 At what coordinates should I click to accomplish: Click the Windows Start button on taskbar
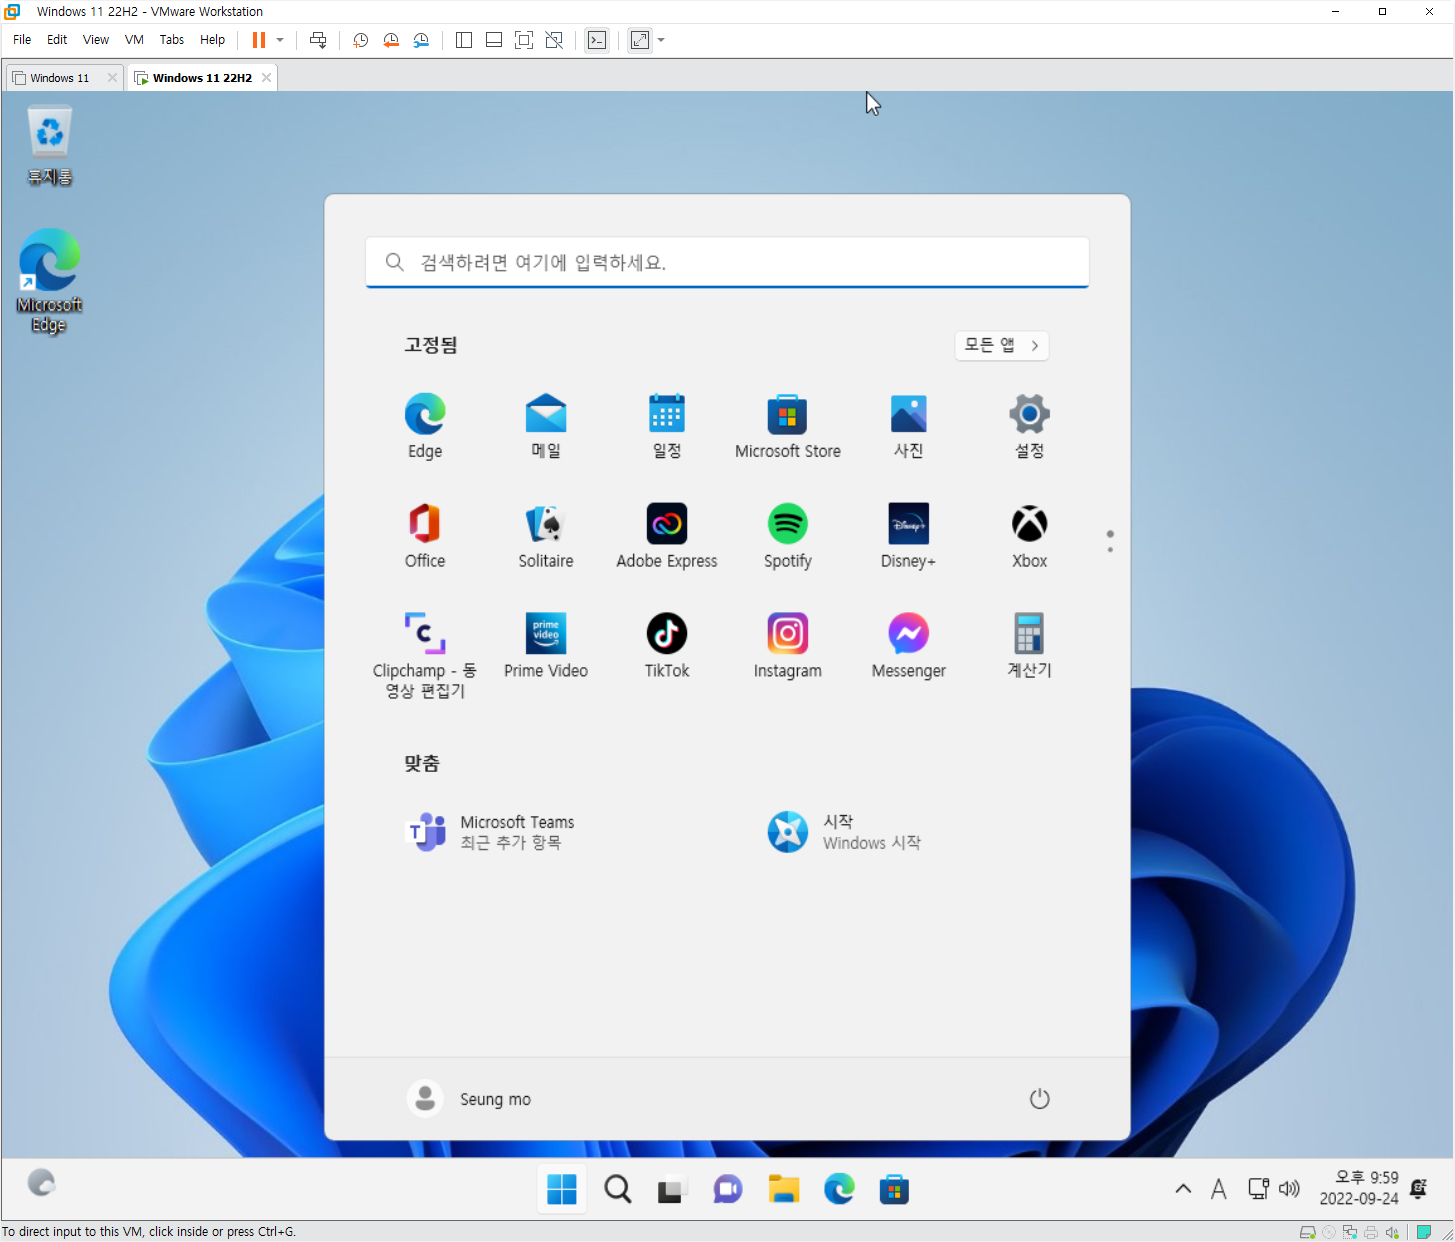[562, 1189]
